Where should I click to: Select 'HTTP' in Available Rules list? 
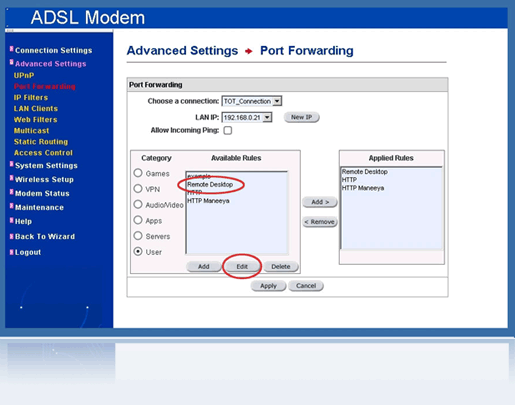(195, 192)
